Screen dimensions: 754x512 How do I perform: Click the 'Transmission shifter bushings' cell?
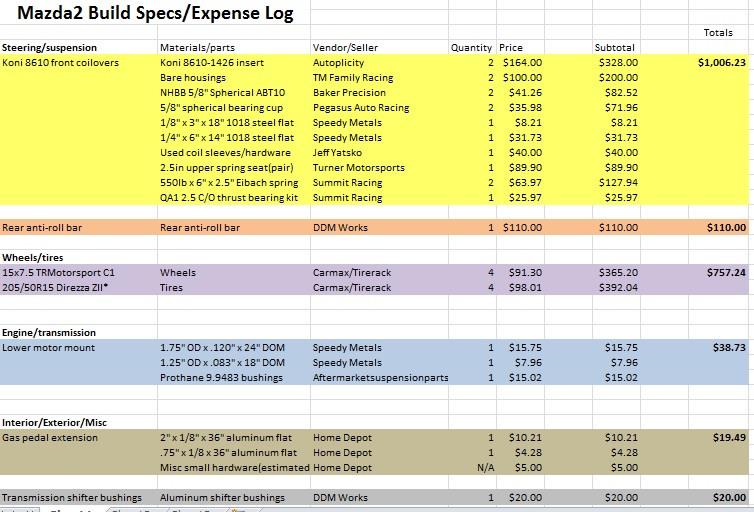point(78,498)
